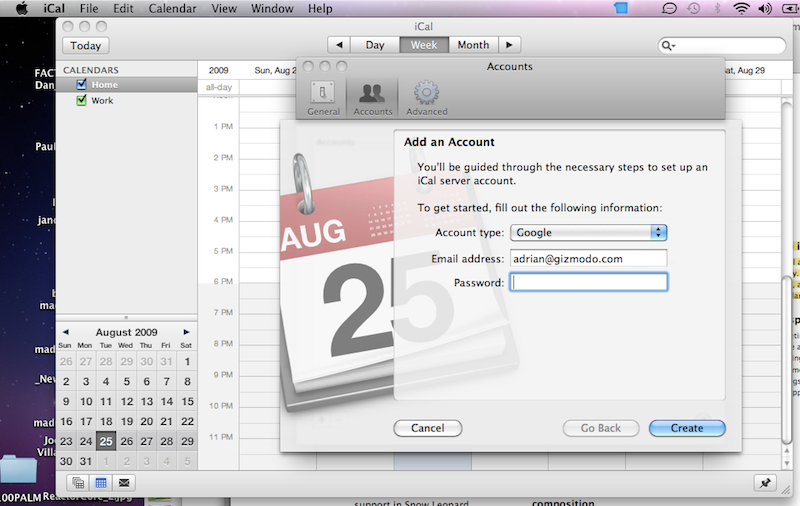Open the iCal menu
800x506 pixels.
[54, 8]
